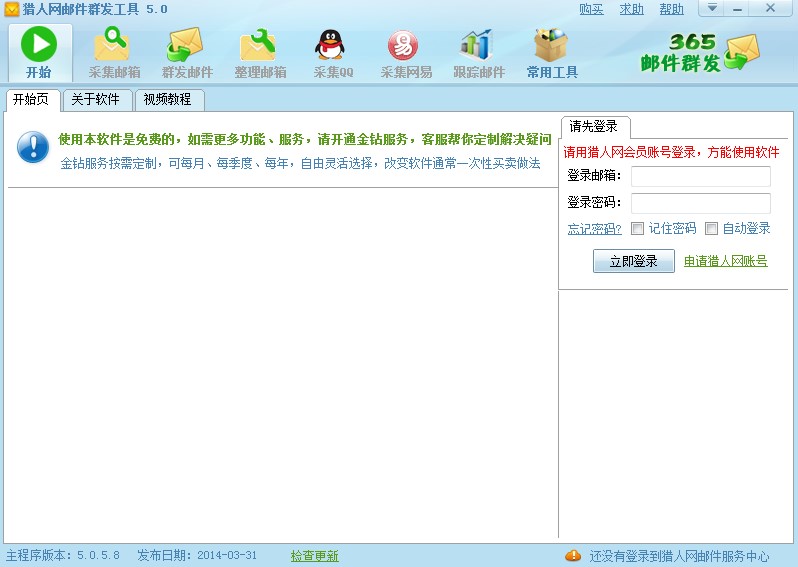Click the 发布日期: 2014-03-31 status text
798x567 pixels.
197,555
